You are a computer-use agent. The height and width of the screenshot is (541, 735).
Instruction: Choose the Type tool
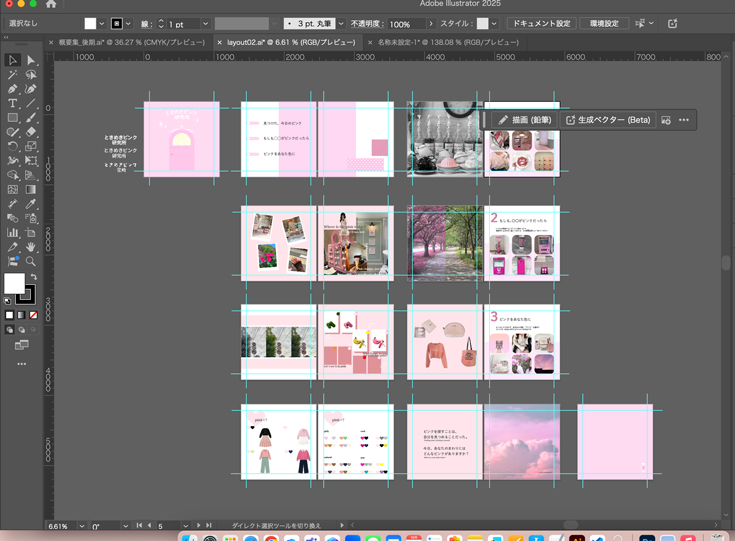coord(13,103)
